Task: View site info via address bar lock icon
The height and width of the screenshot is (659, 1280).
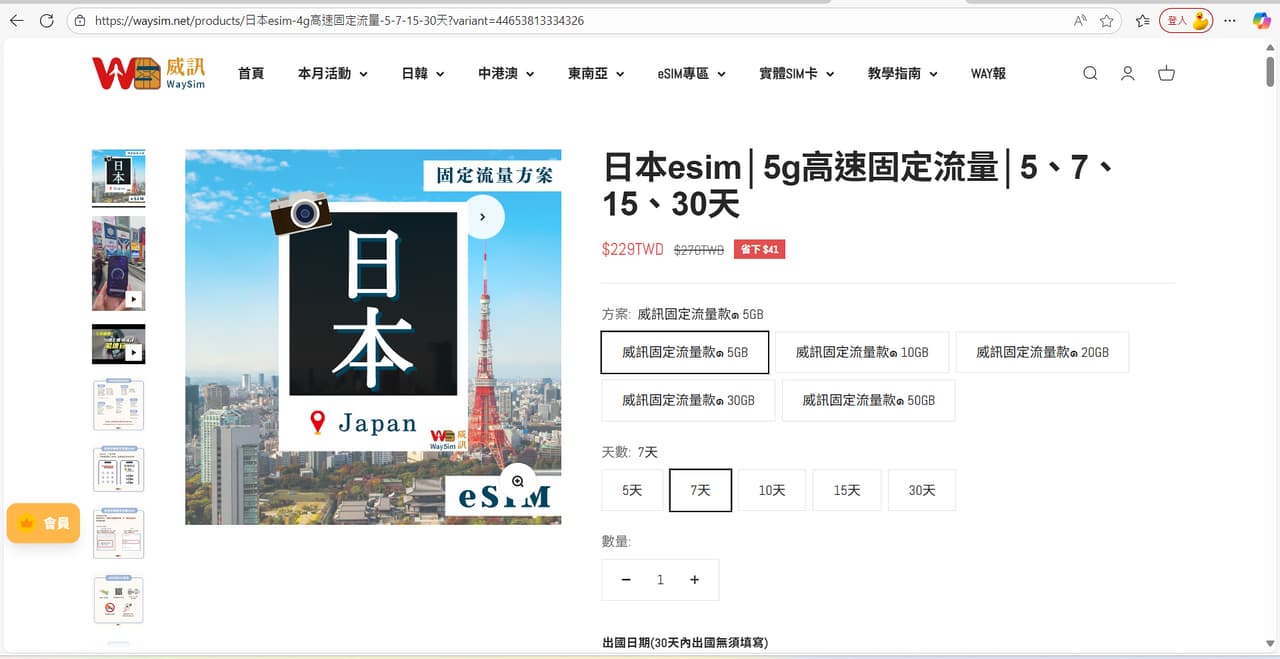Action: [80, 20]
